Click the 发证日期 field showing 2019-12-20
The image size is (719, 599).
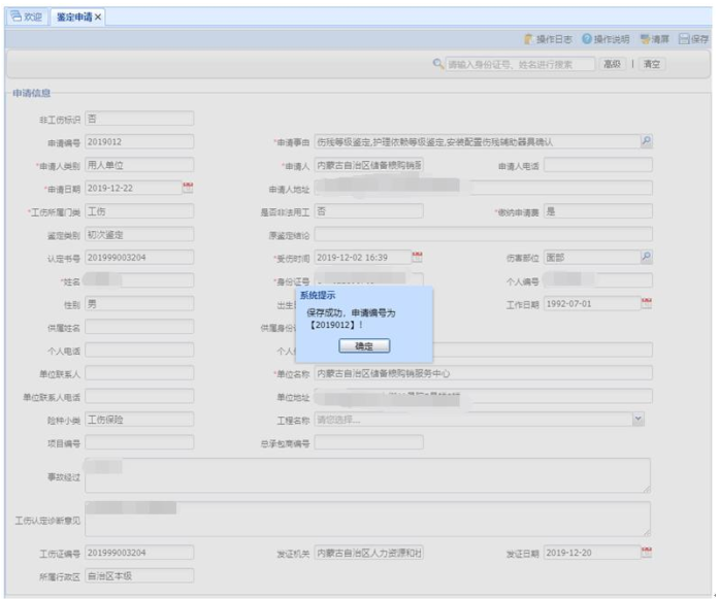[592, 553]
